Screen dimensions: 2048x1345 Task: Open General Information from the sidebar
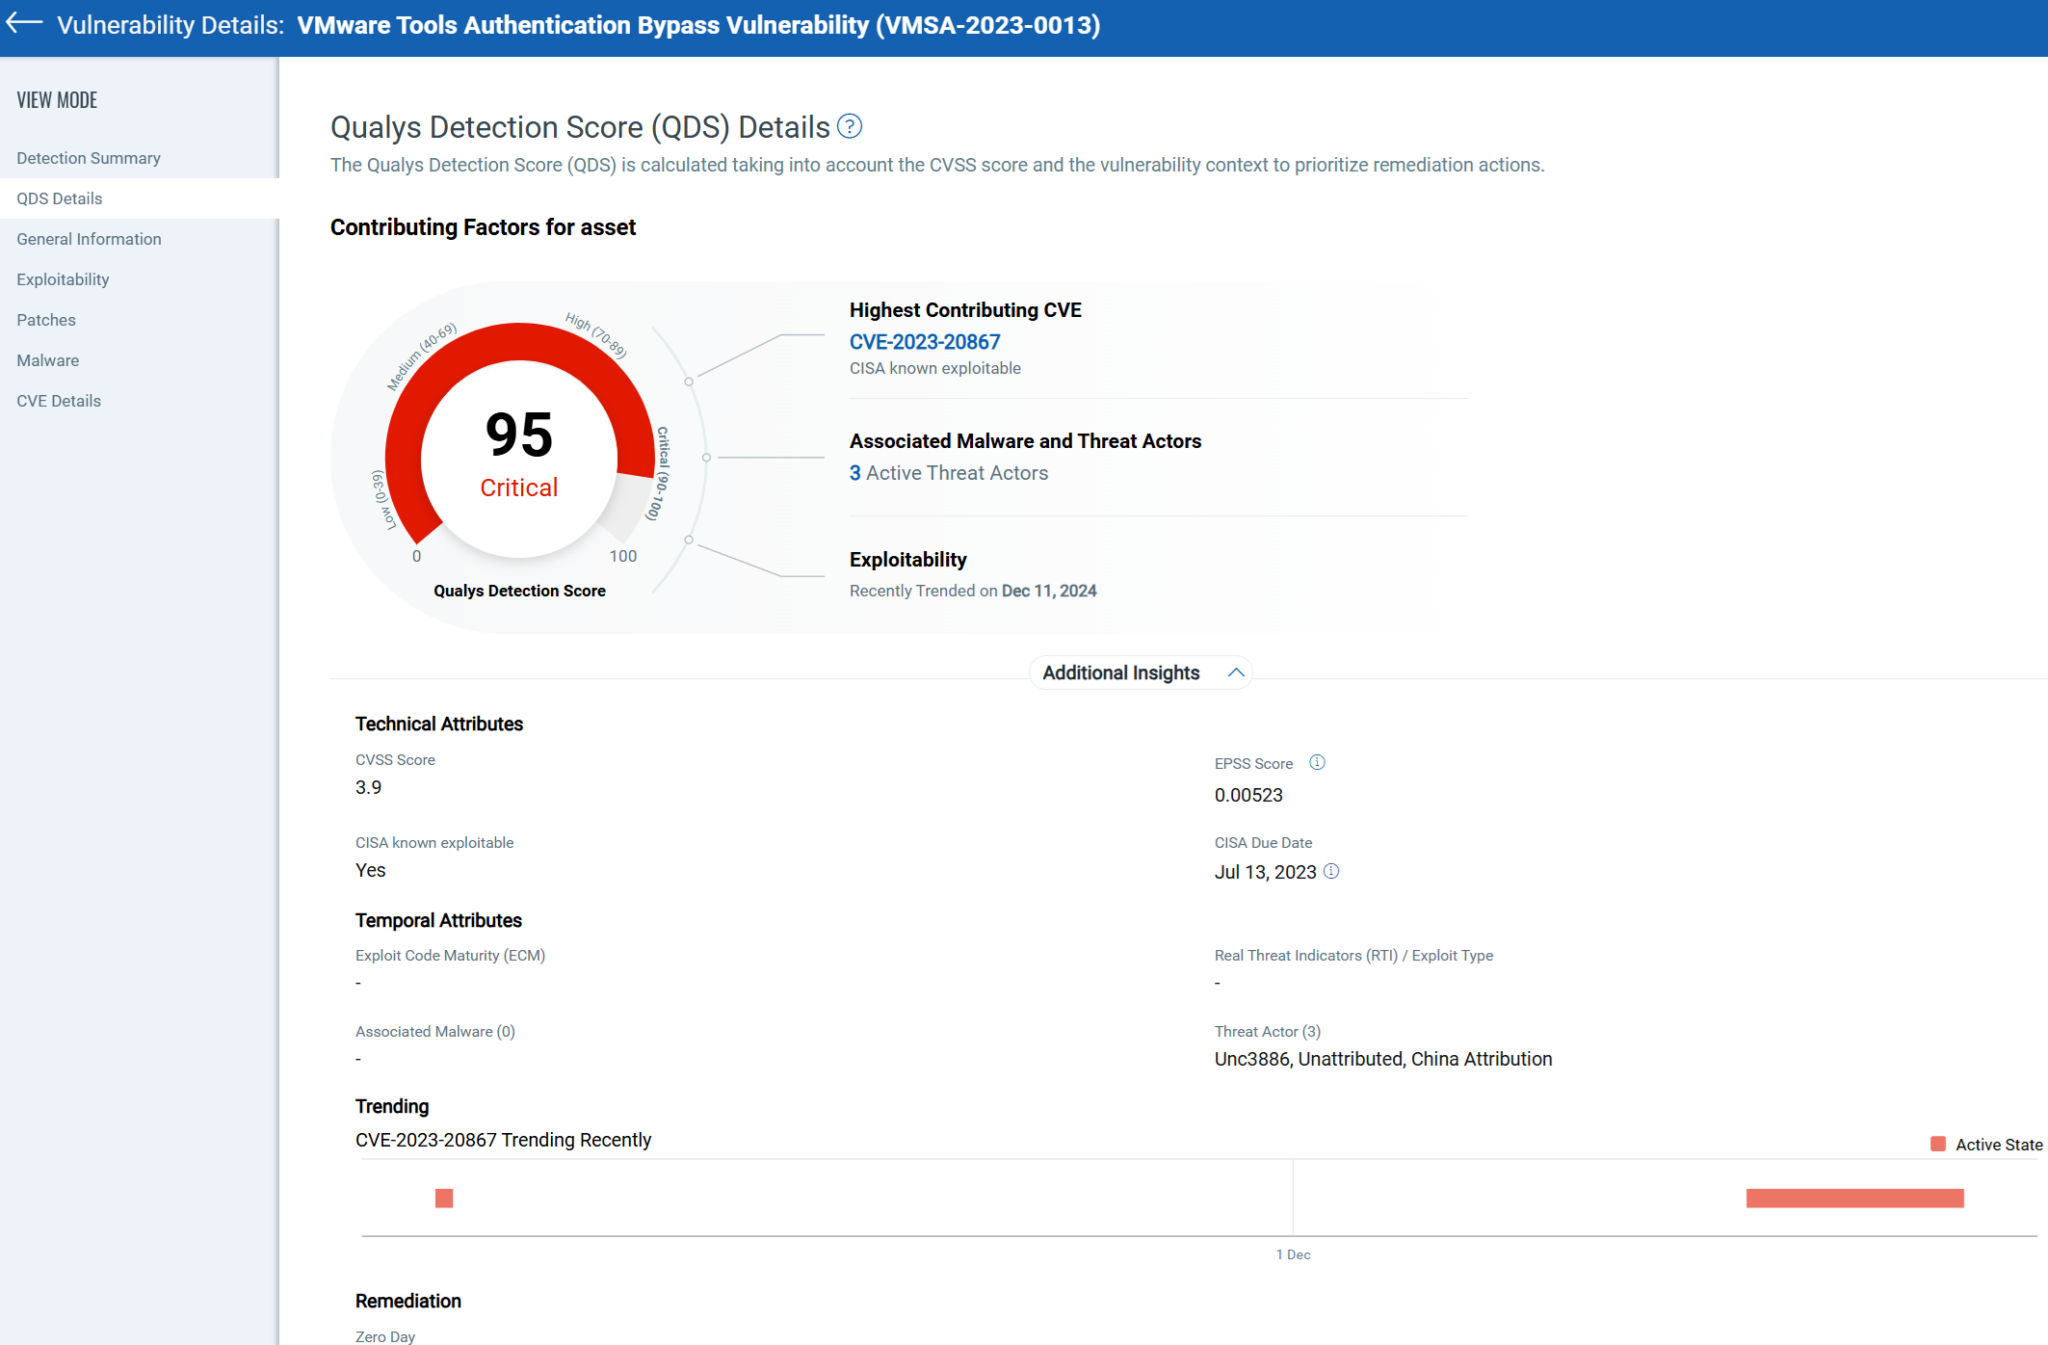88,238
